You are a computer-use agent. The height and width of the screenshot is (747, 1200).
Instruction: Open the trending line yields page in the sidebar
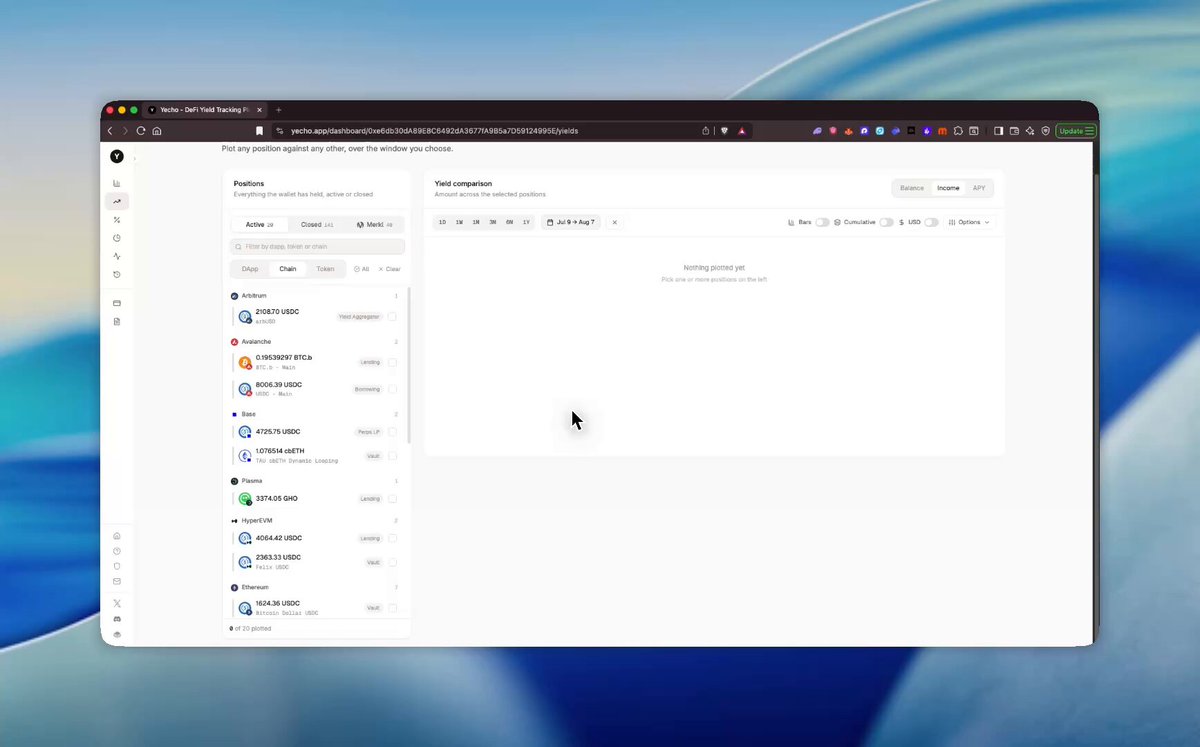pyautogui.click(x=117, y=201)
